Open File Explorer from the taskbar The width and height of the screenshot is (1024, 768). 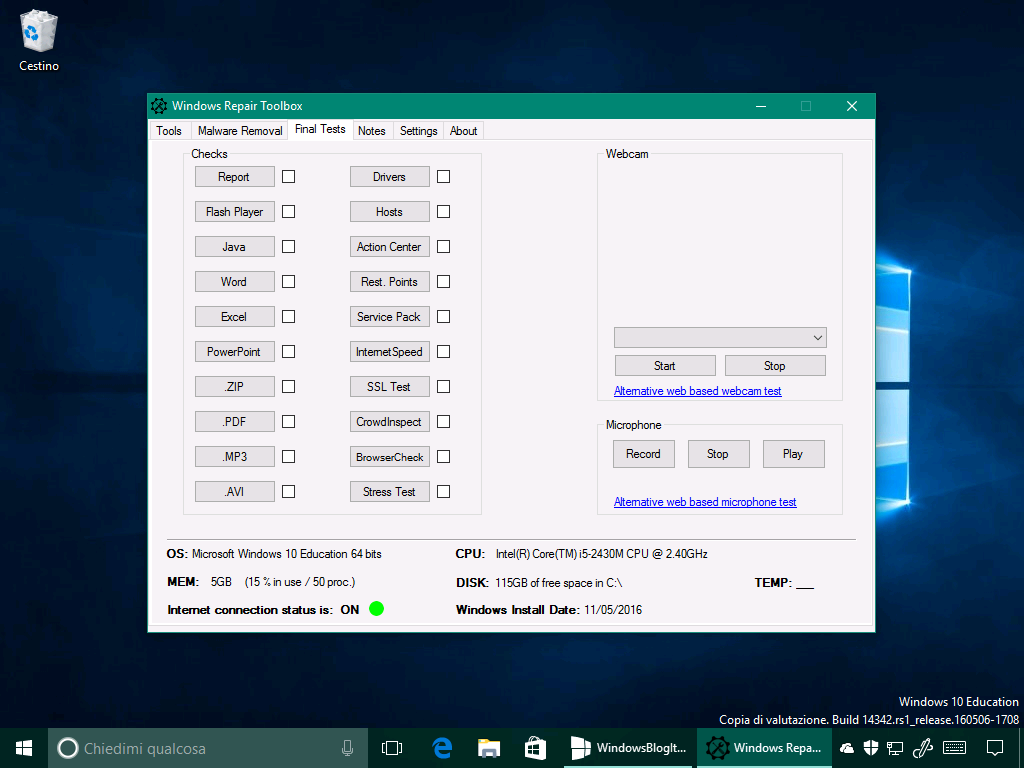[488, 748]
